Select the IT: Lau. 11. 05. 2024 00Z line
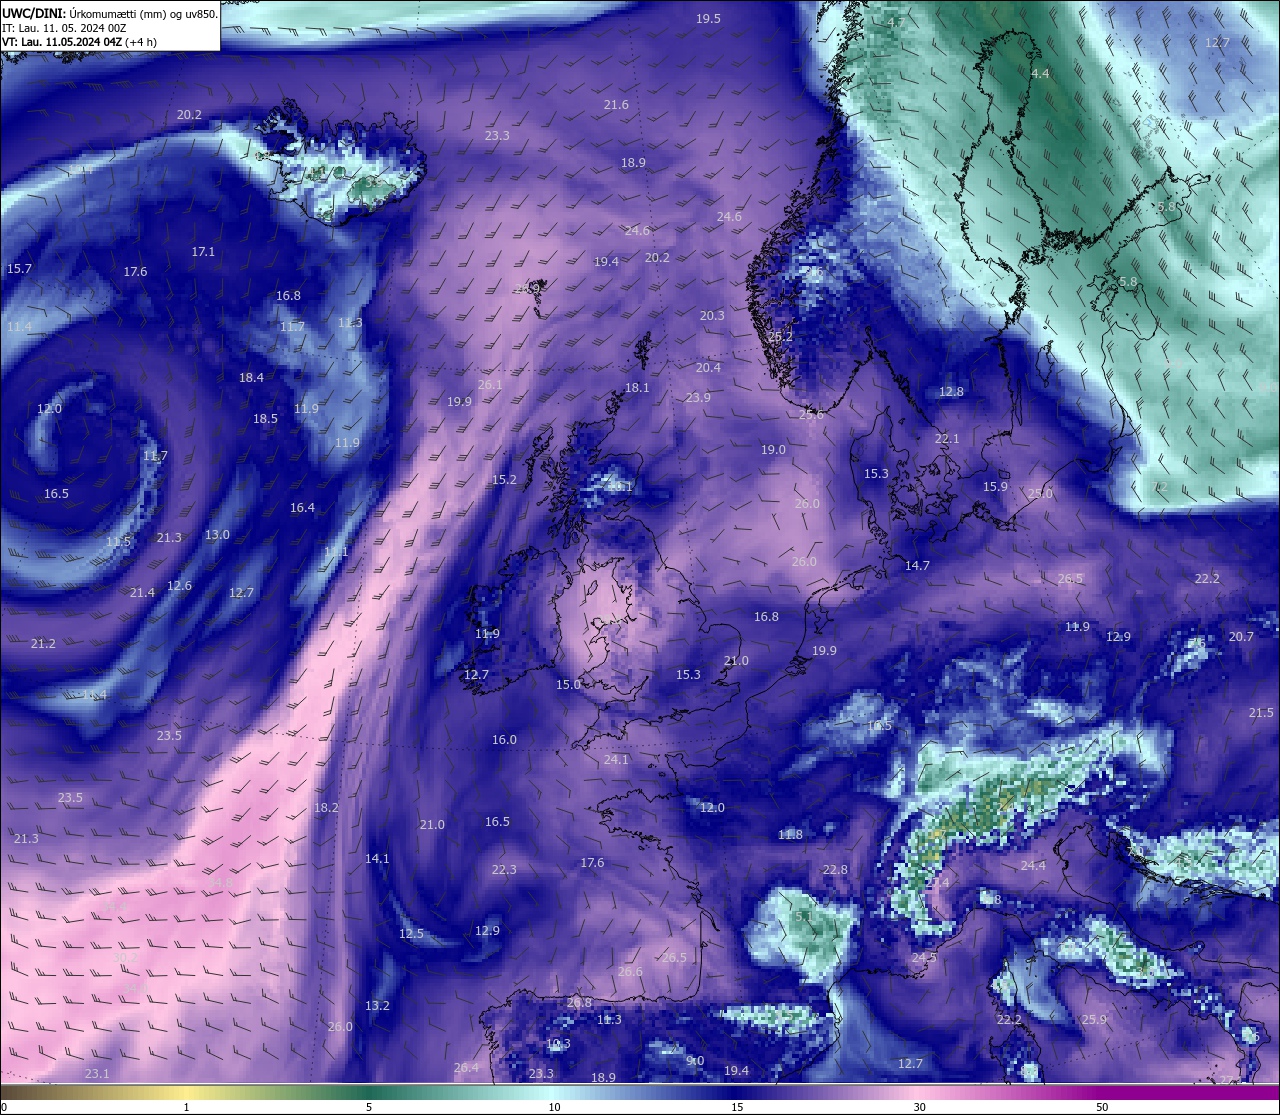This screenshot has width=1280, height=1115. coord(64,28)
